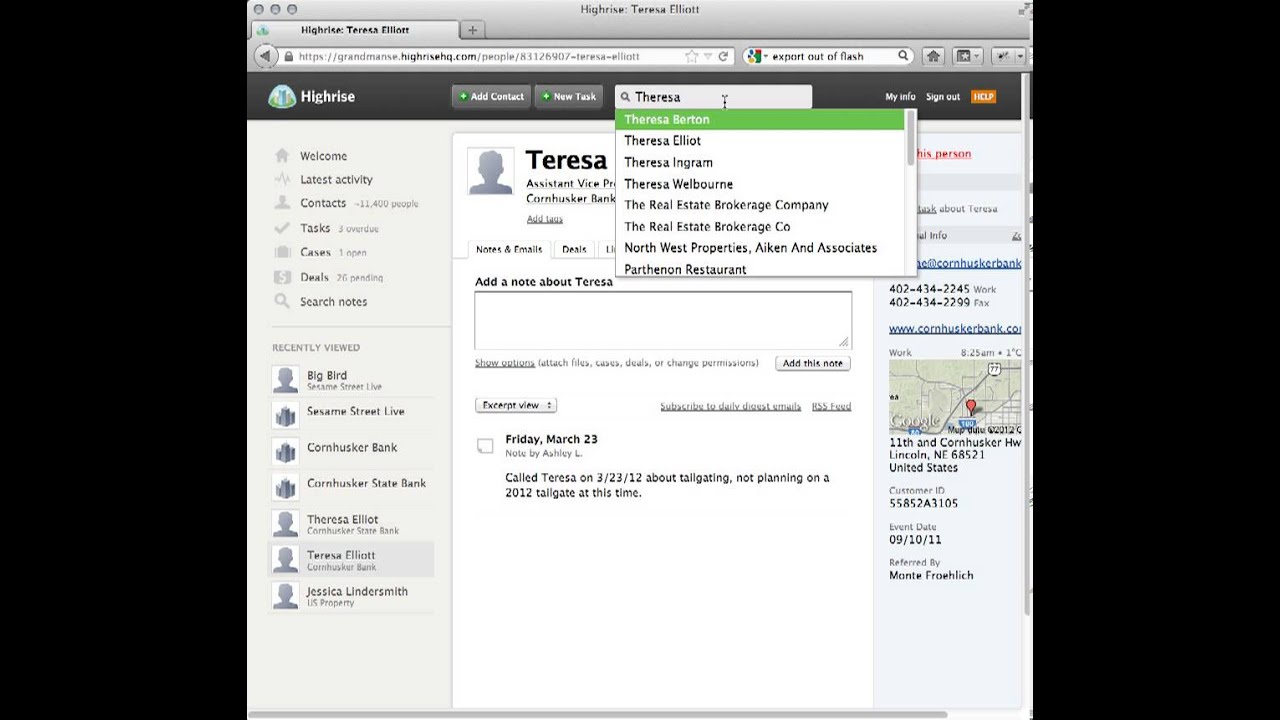Click Sign out link
The height and width of the screenshot is (720, 1280).
(943, 97)
